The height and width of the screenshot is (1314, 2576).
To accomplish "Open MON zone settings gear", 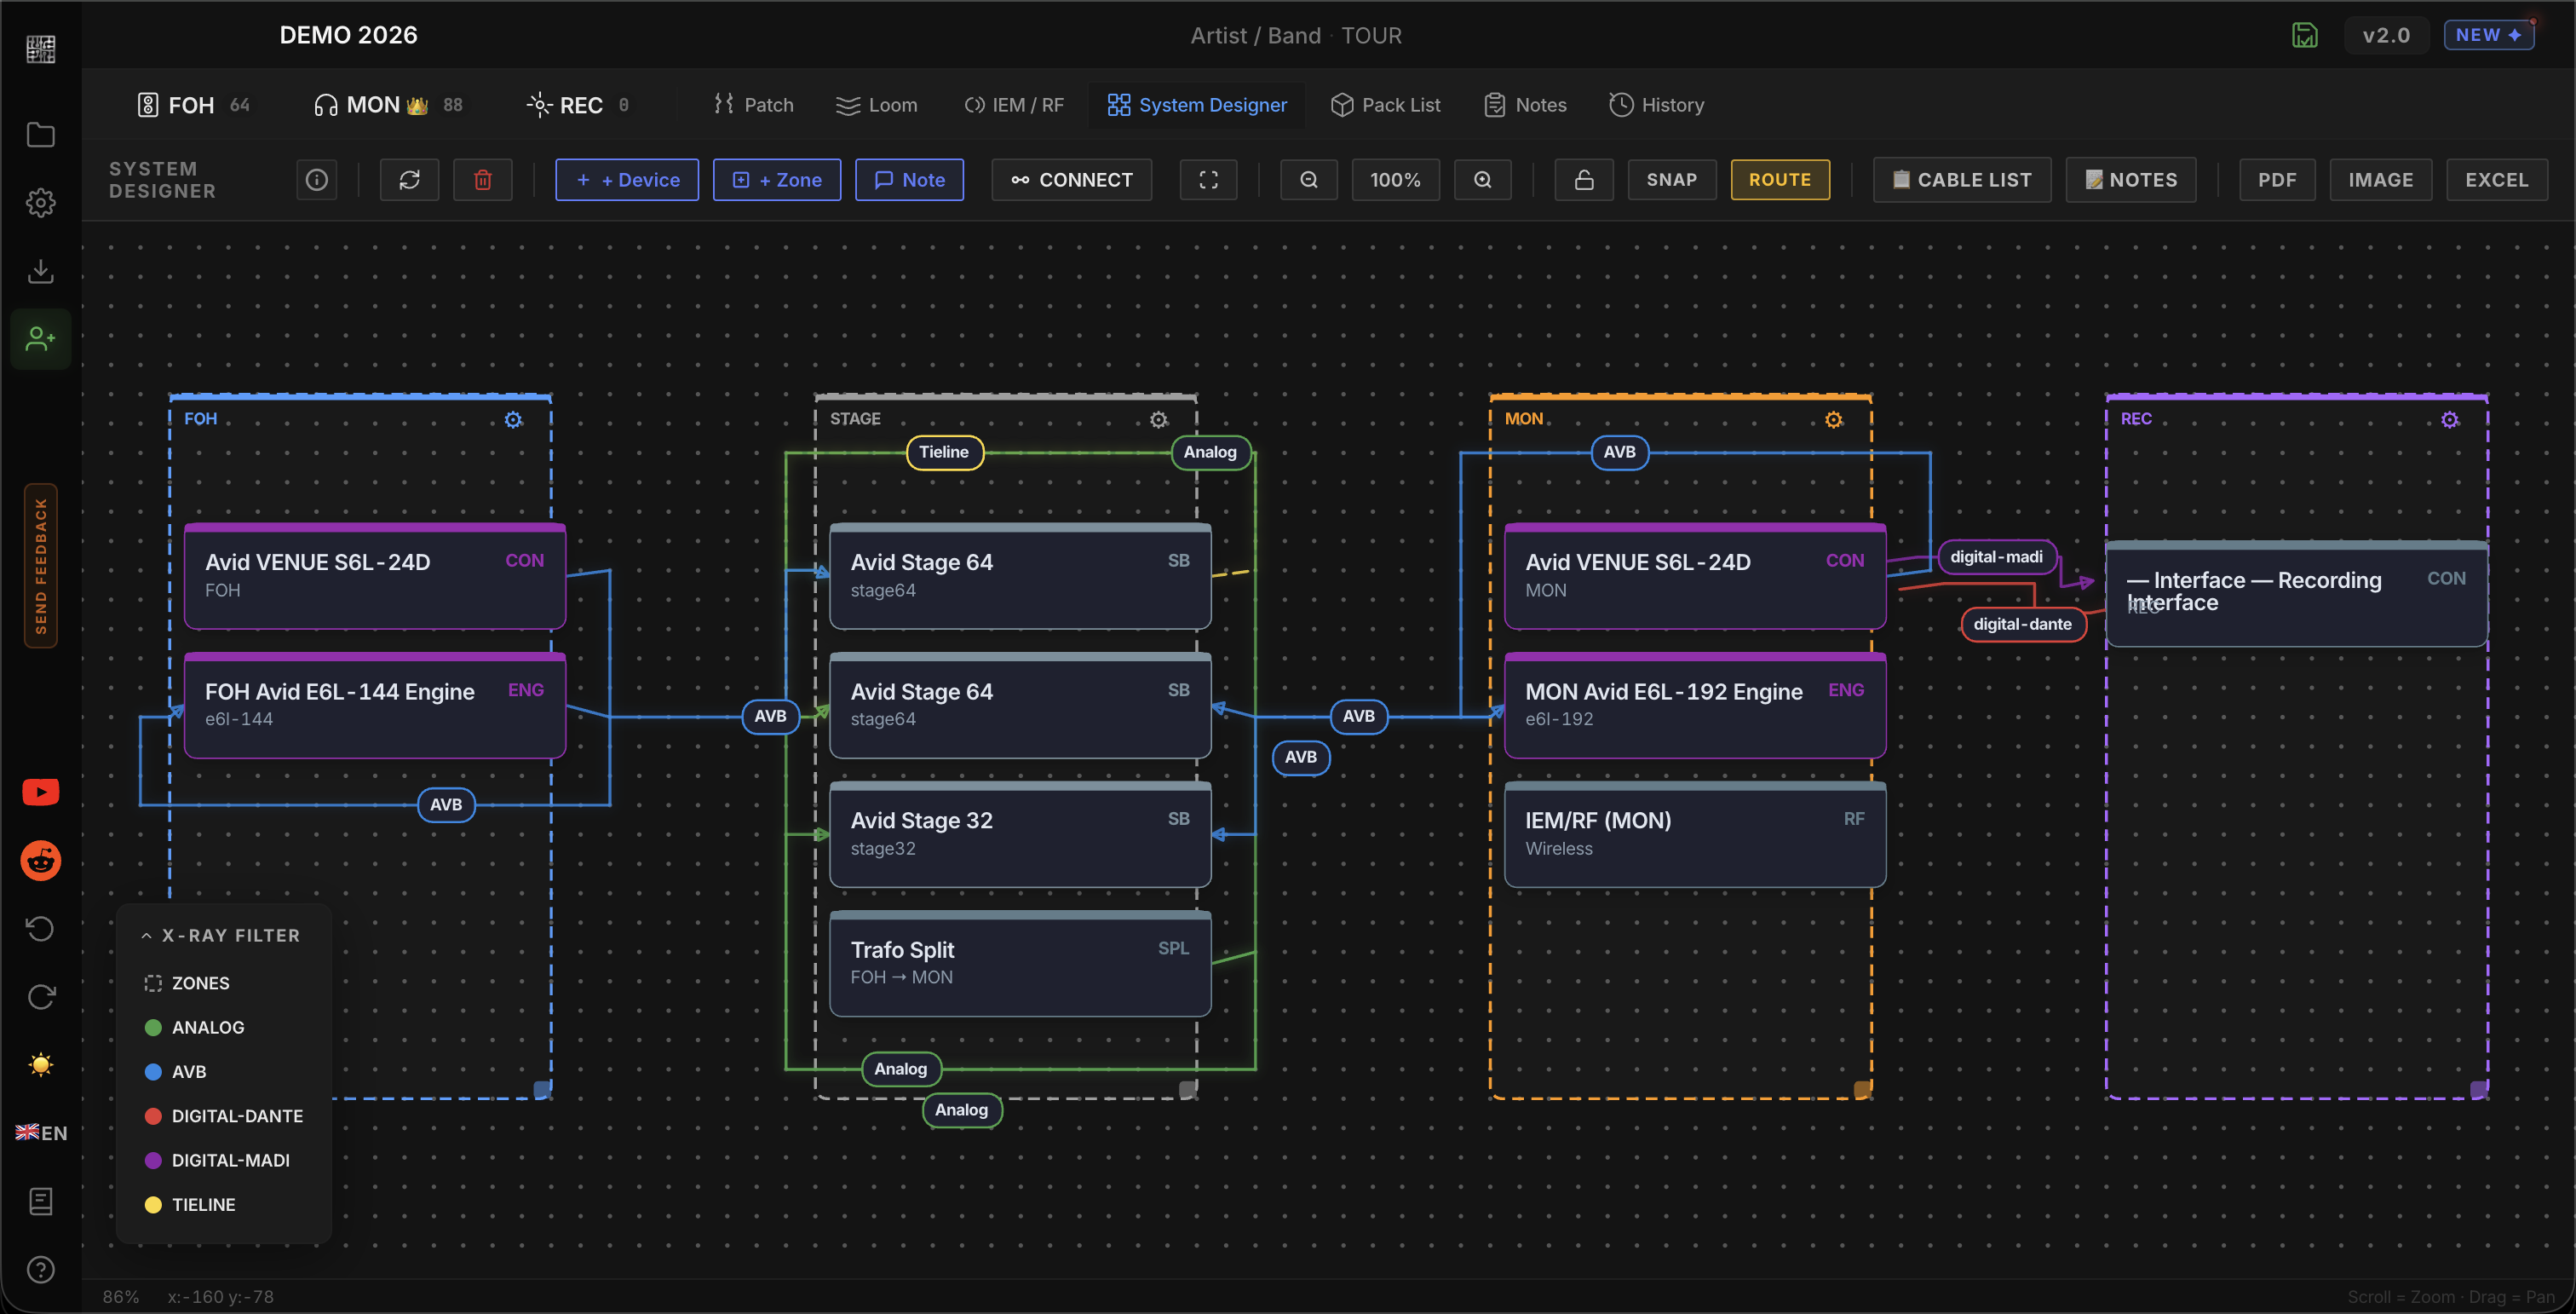I will click(1833, 420).
